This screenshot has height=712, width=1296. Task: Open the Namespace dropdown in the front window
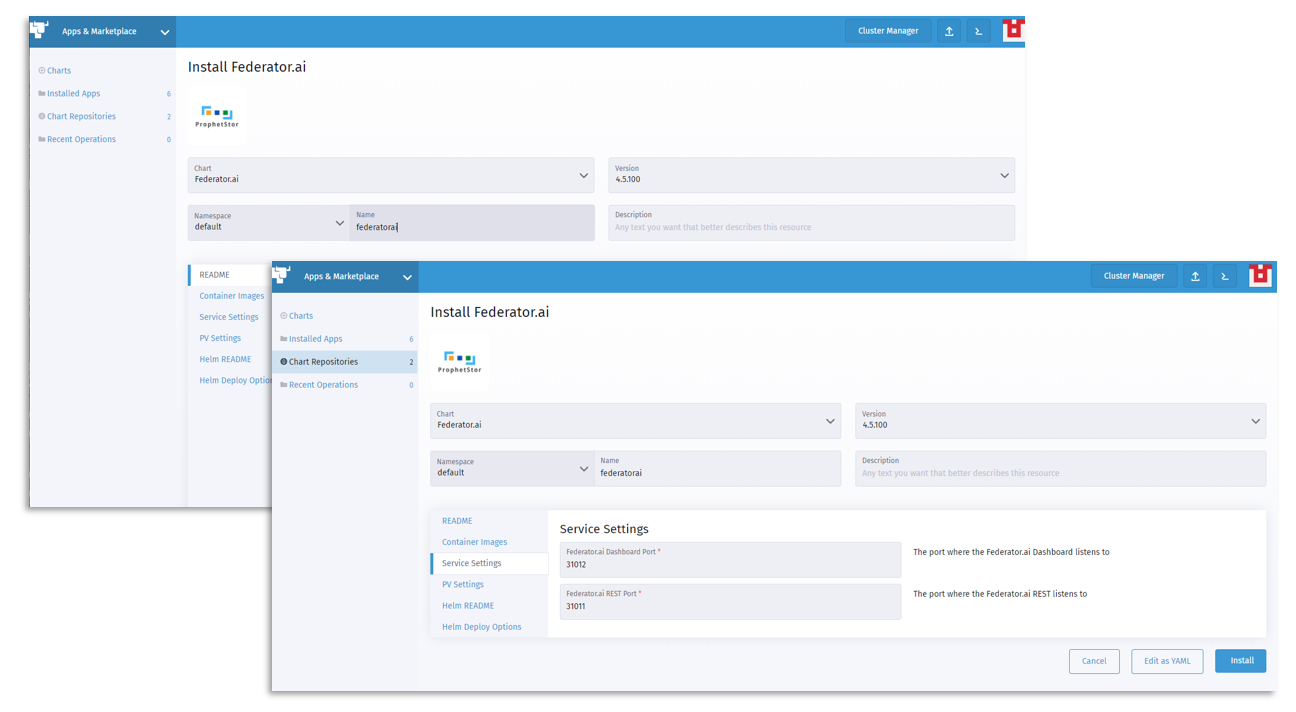click(512, 468)
